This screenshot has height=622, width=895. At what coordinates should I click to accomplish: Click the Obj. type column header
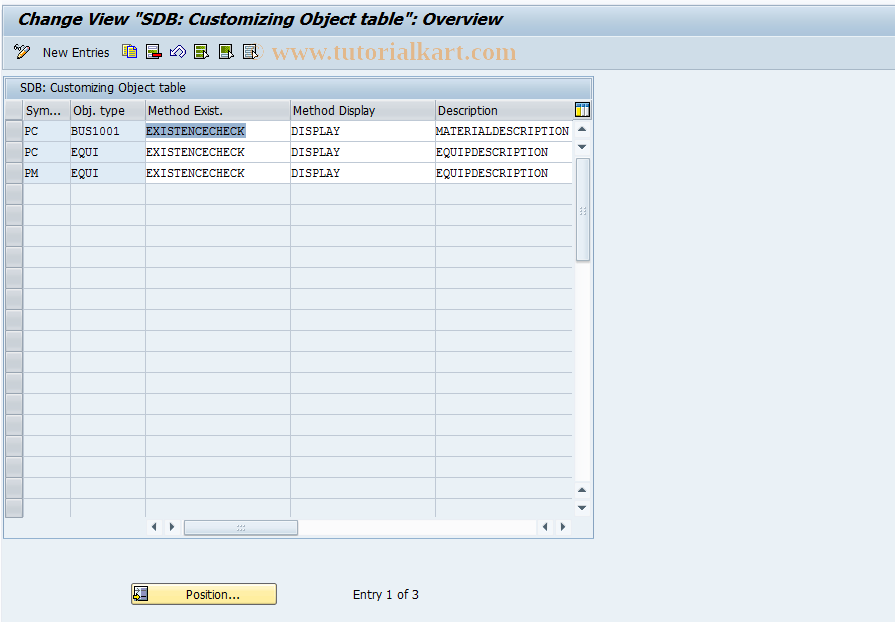tap(108, 110)
